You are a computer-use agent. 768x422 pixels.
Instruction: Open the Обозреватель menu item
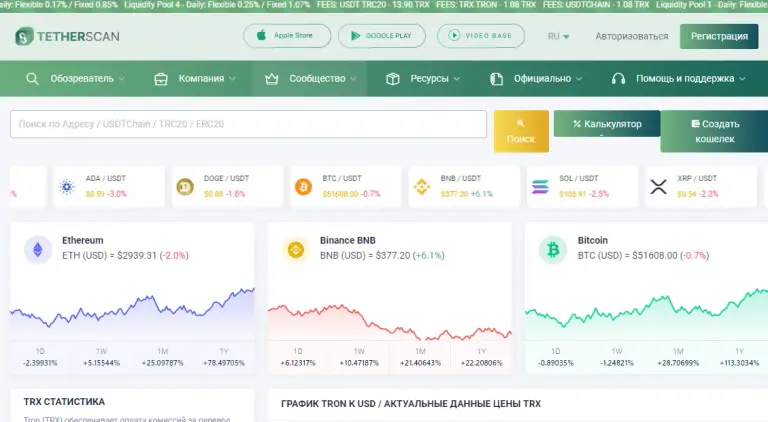click(82, 79)
